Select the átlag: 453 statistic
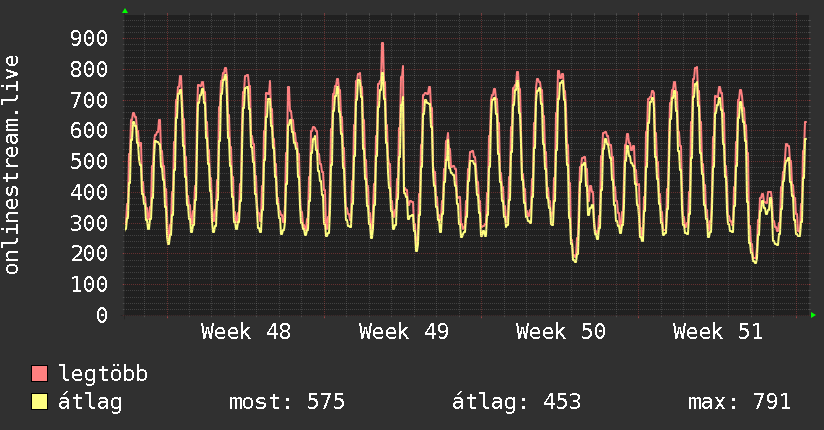Screen dimensions: 824x430 [517, 402]
